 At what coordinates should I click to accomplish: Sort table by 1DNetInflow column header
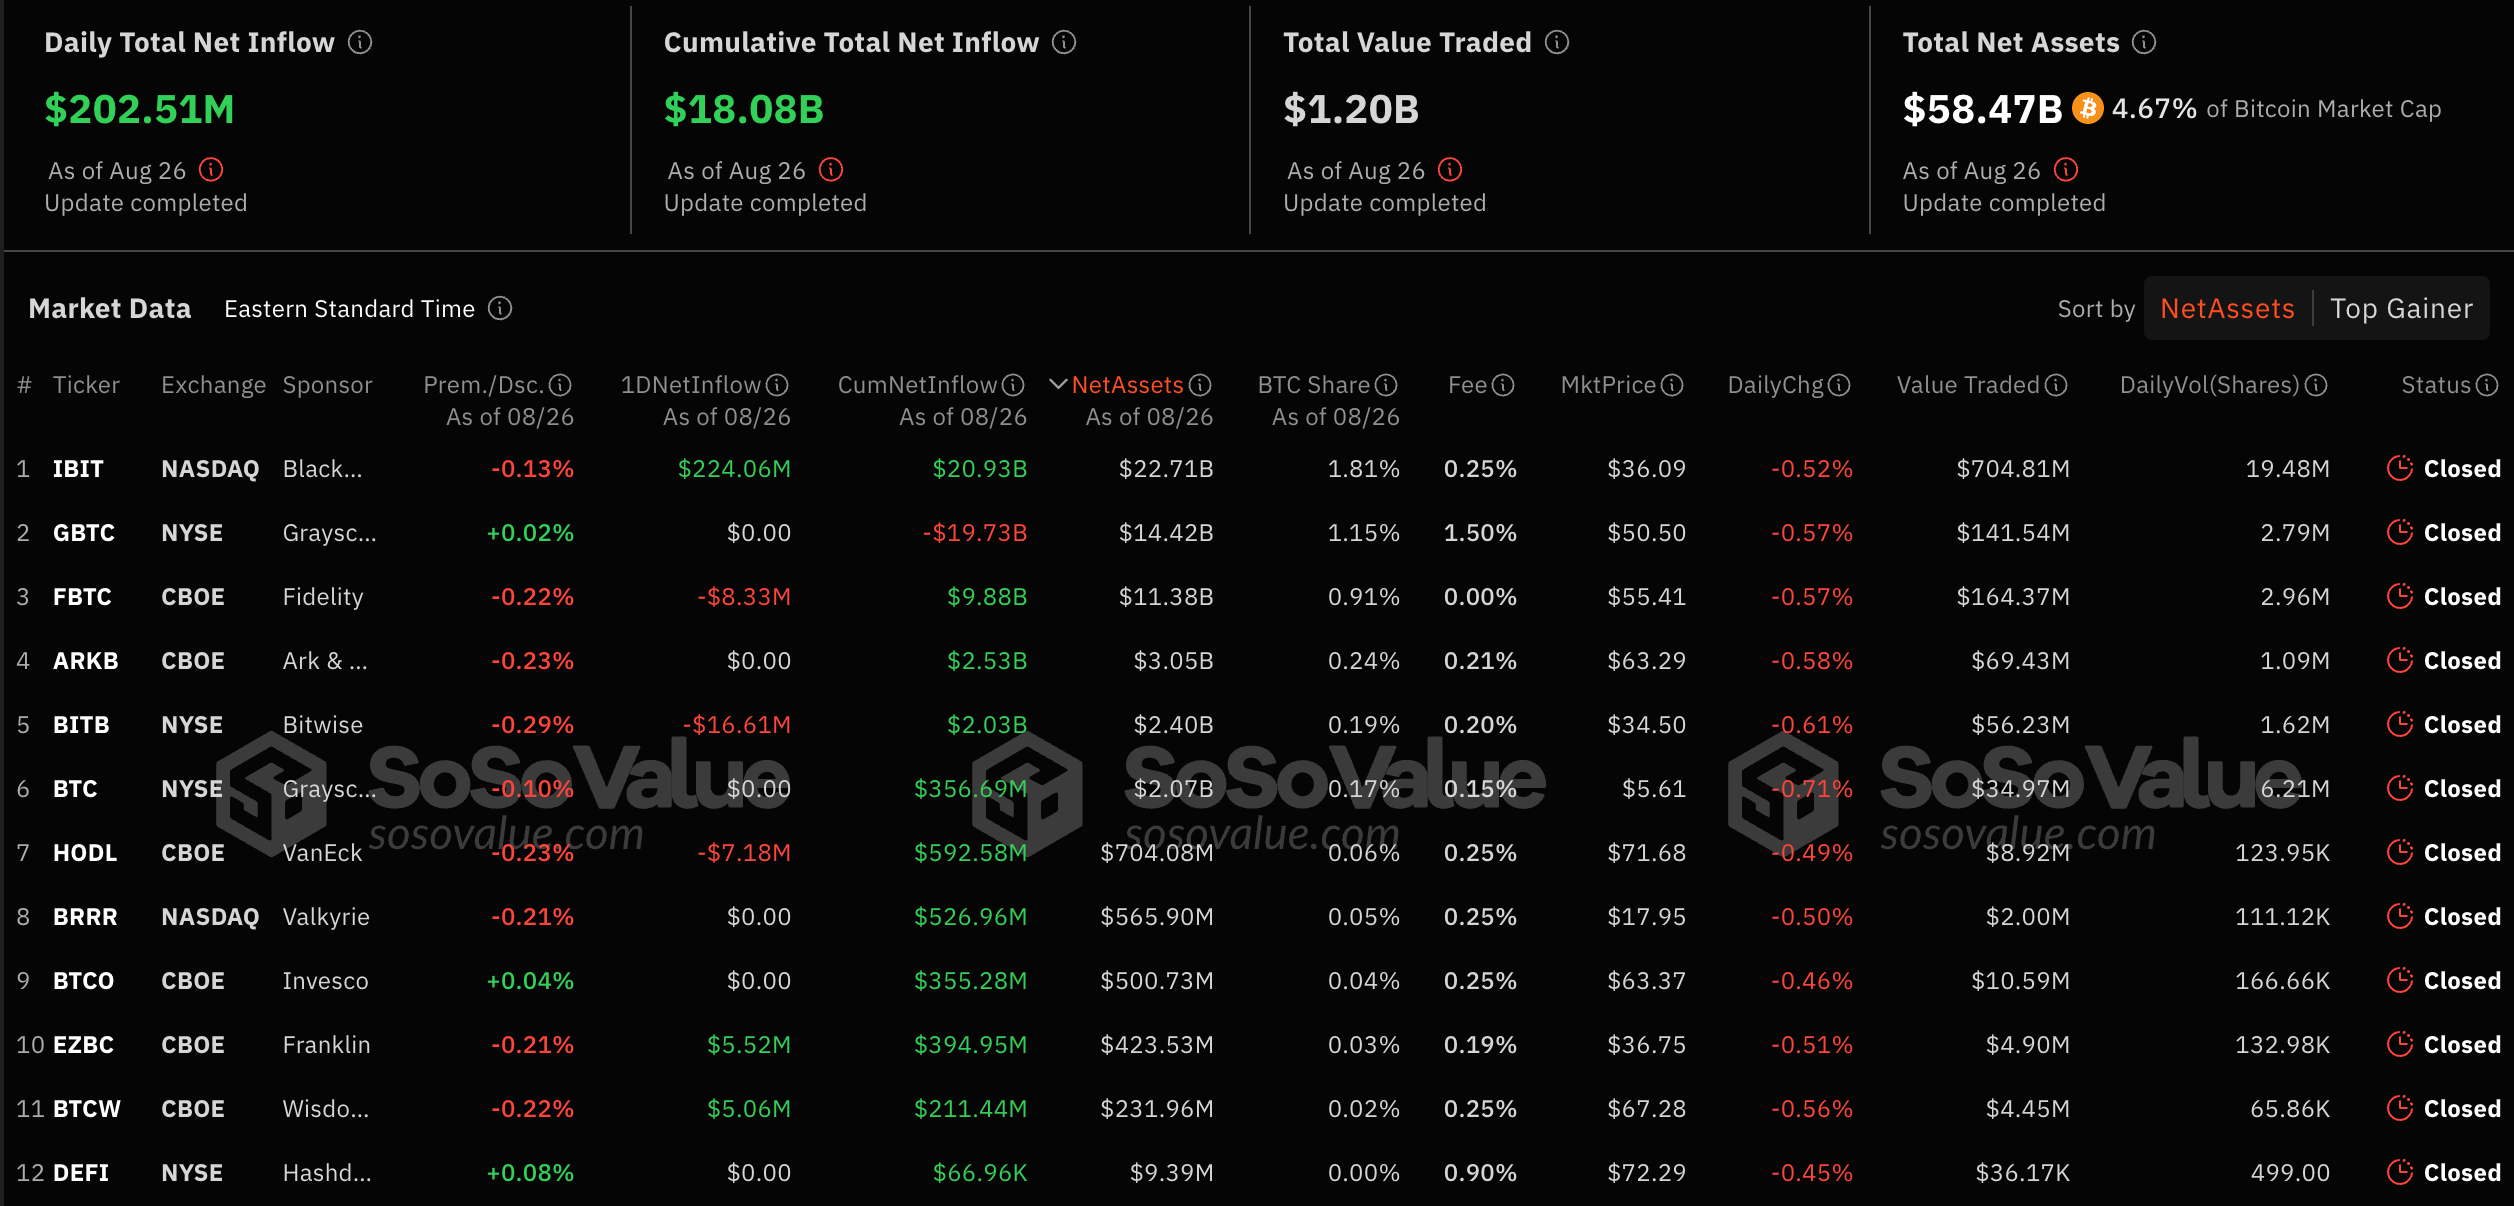coord(691,385)
